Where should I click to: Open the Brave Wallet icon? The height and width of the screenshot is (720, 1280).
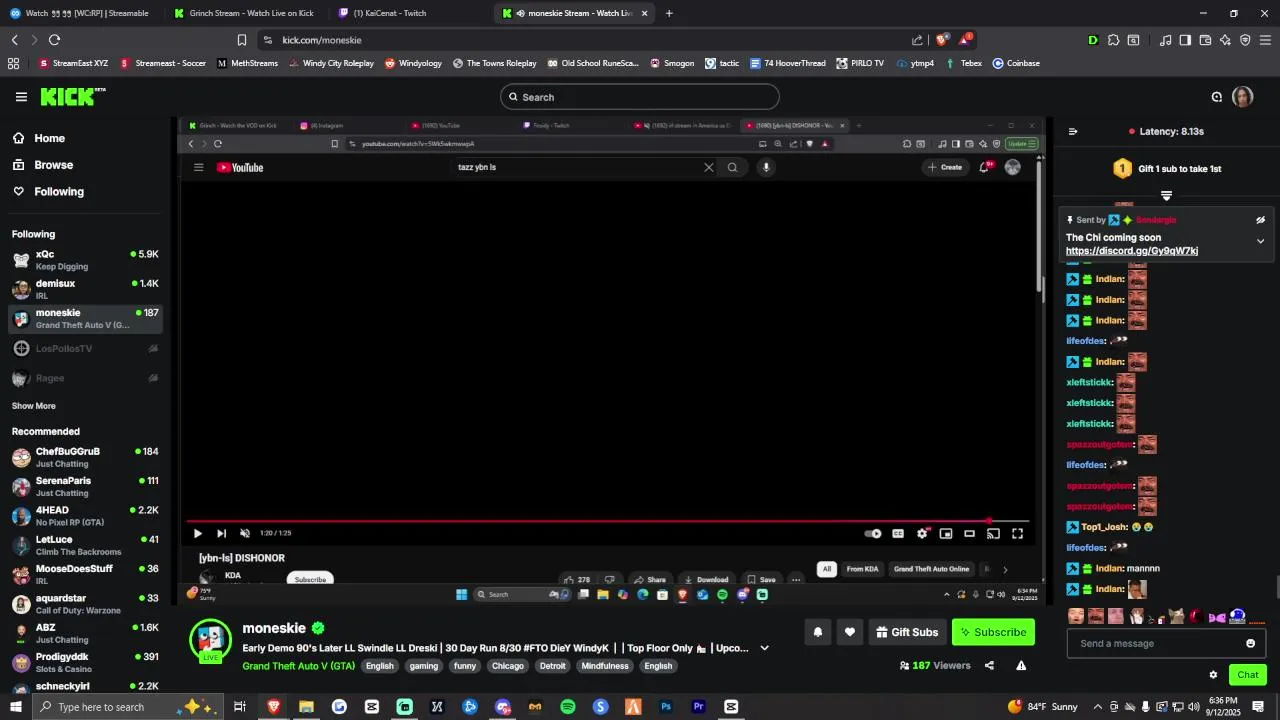click(x=1205, y=40)
